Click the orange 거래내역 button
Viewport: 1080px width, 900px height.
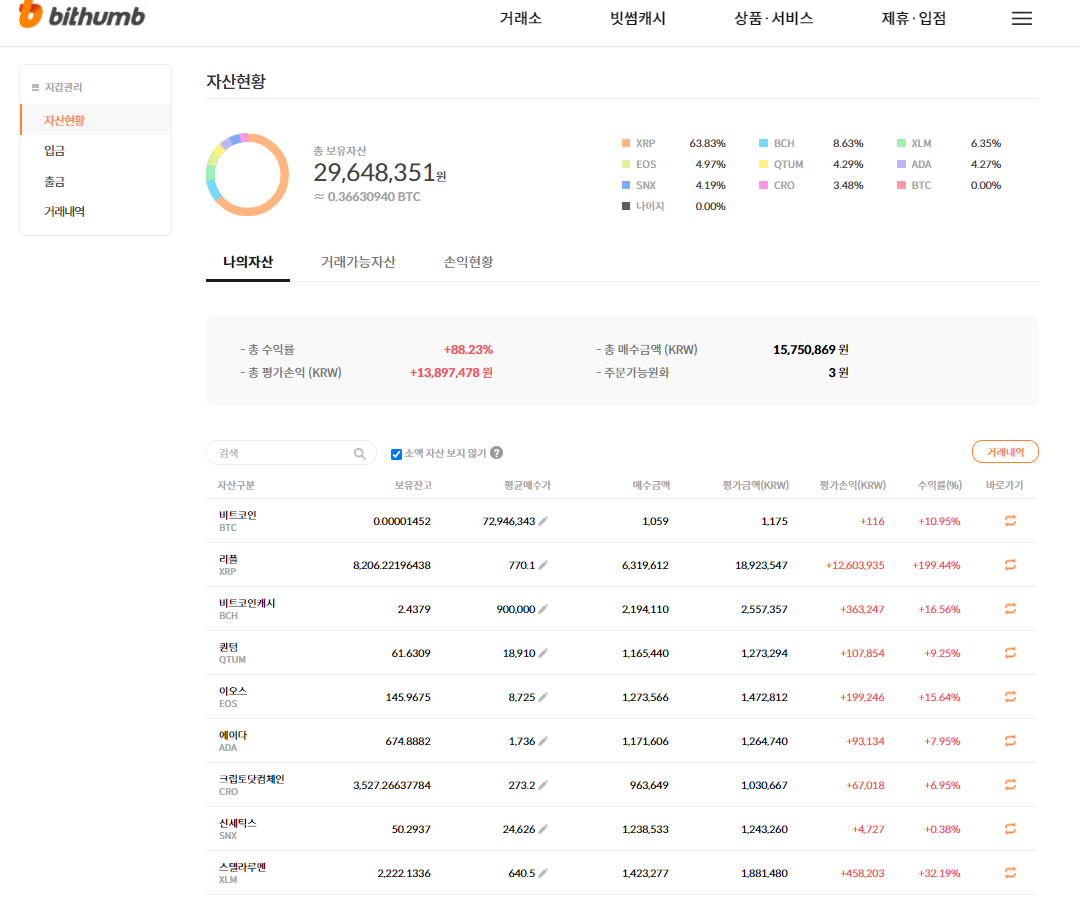pos(1005,452)
